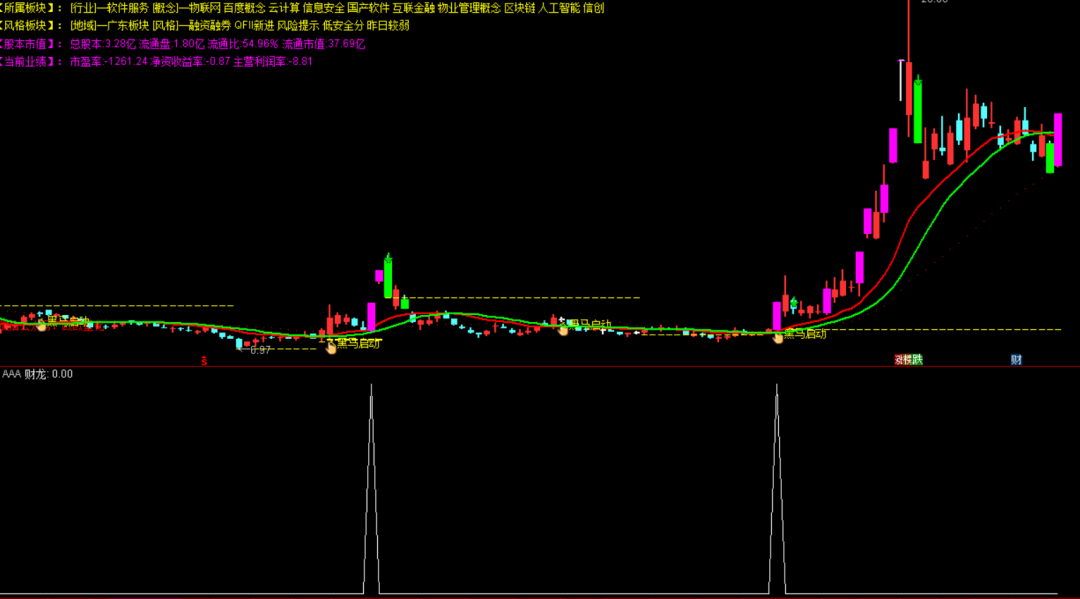
Task: Click the 区块链 concept tag
Action: [519, 8]
